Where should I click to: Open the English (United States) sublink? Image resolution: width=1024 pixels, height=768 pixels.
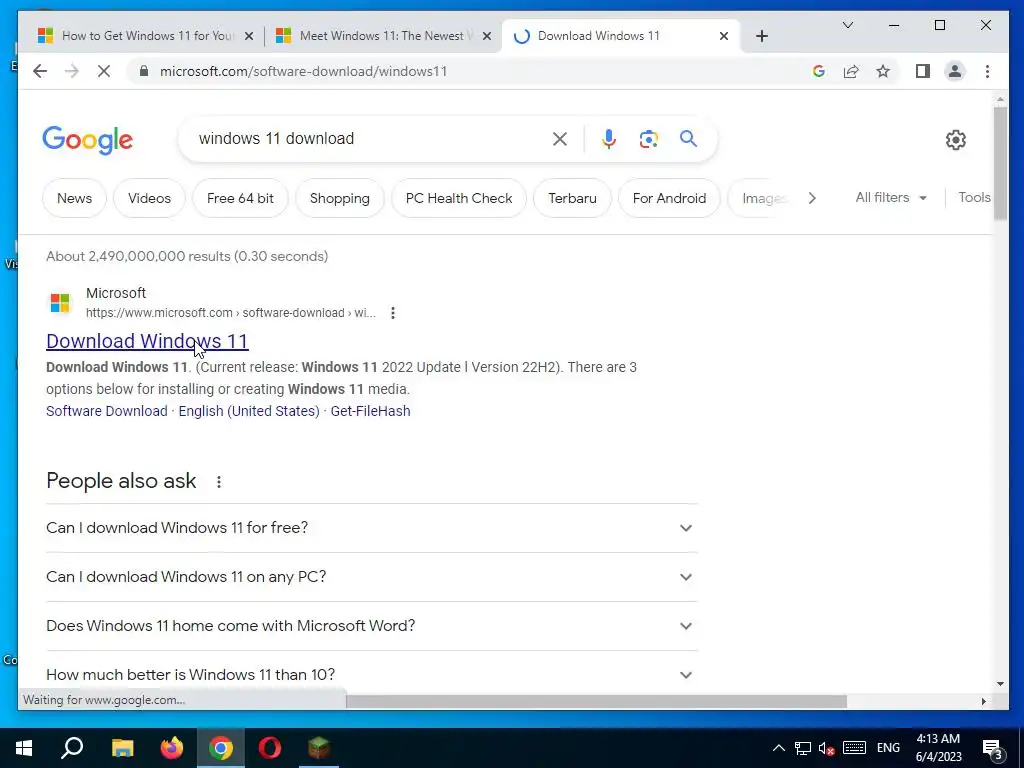(x=249, y=411)
